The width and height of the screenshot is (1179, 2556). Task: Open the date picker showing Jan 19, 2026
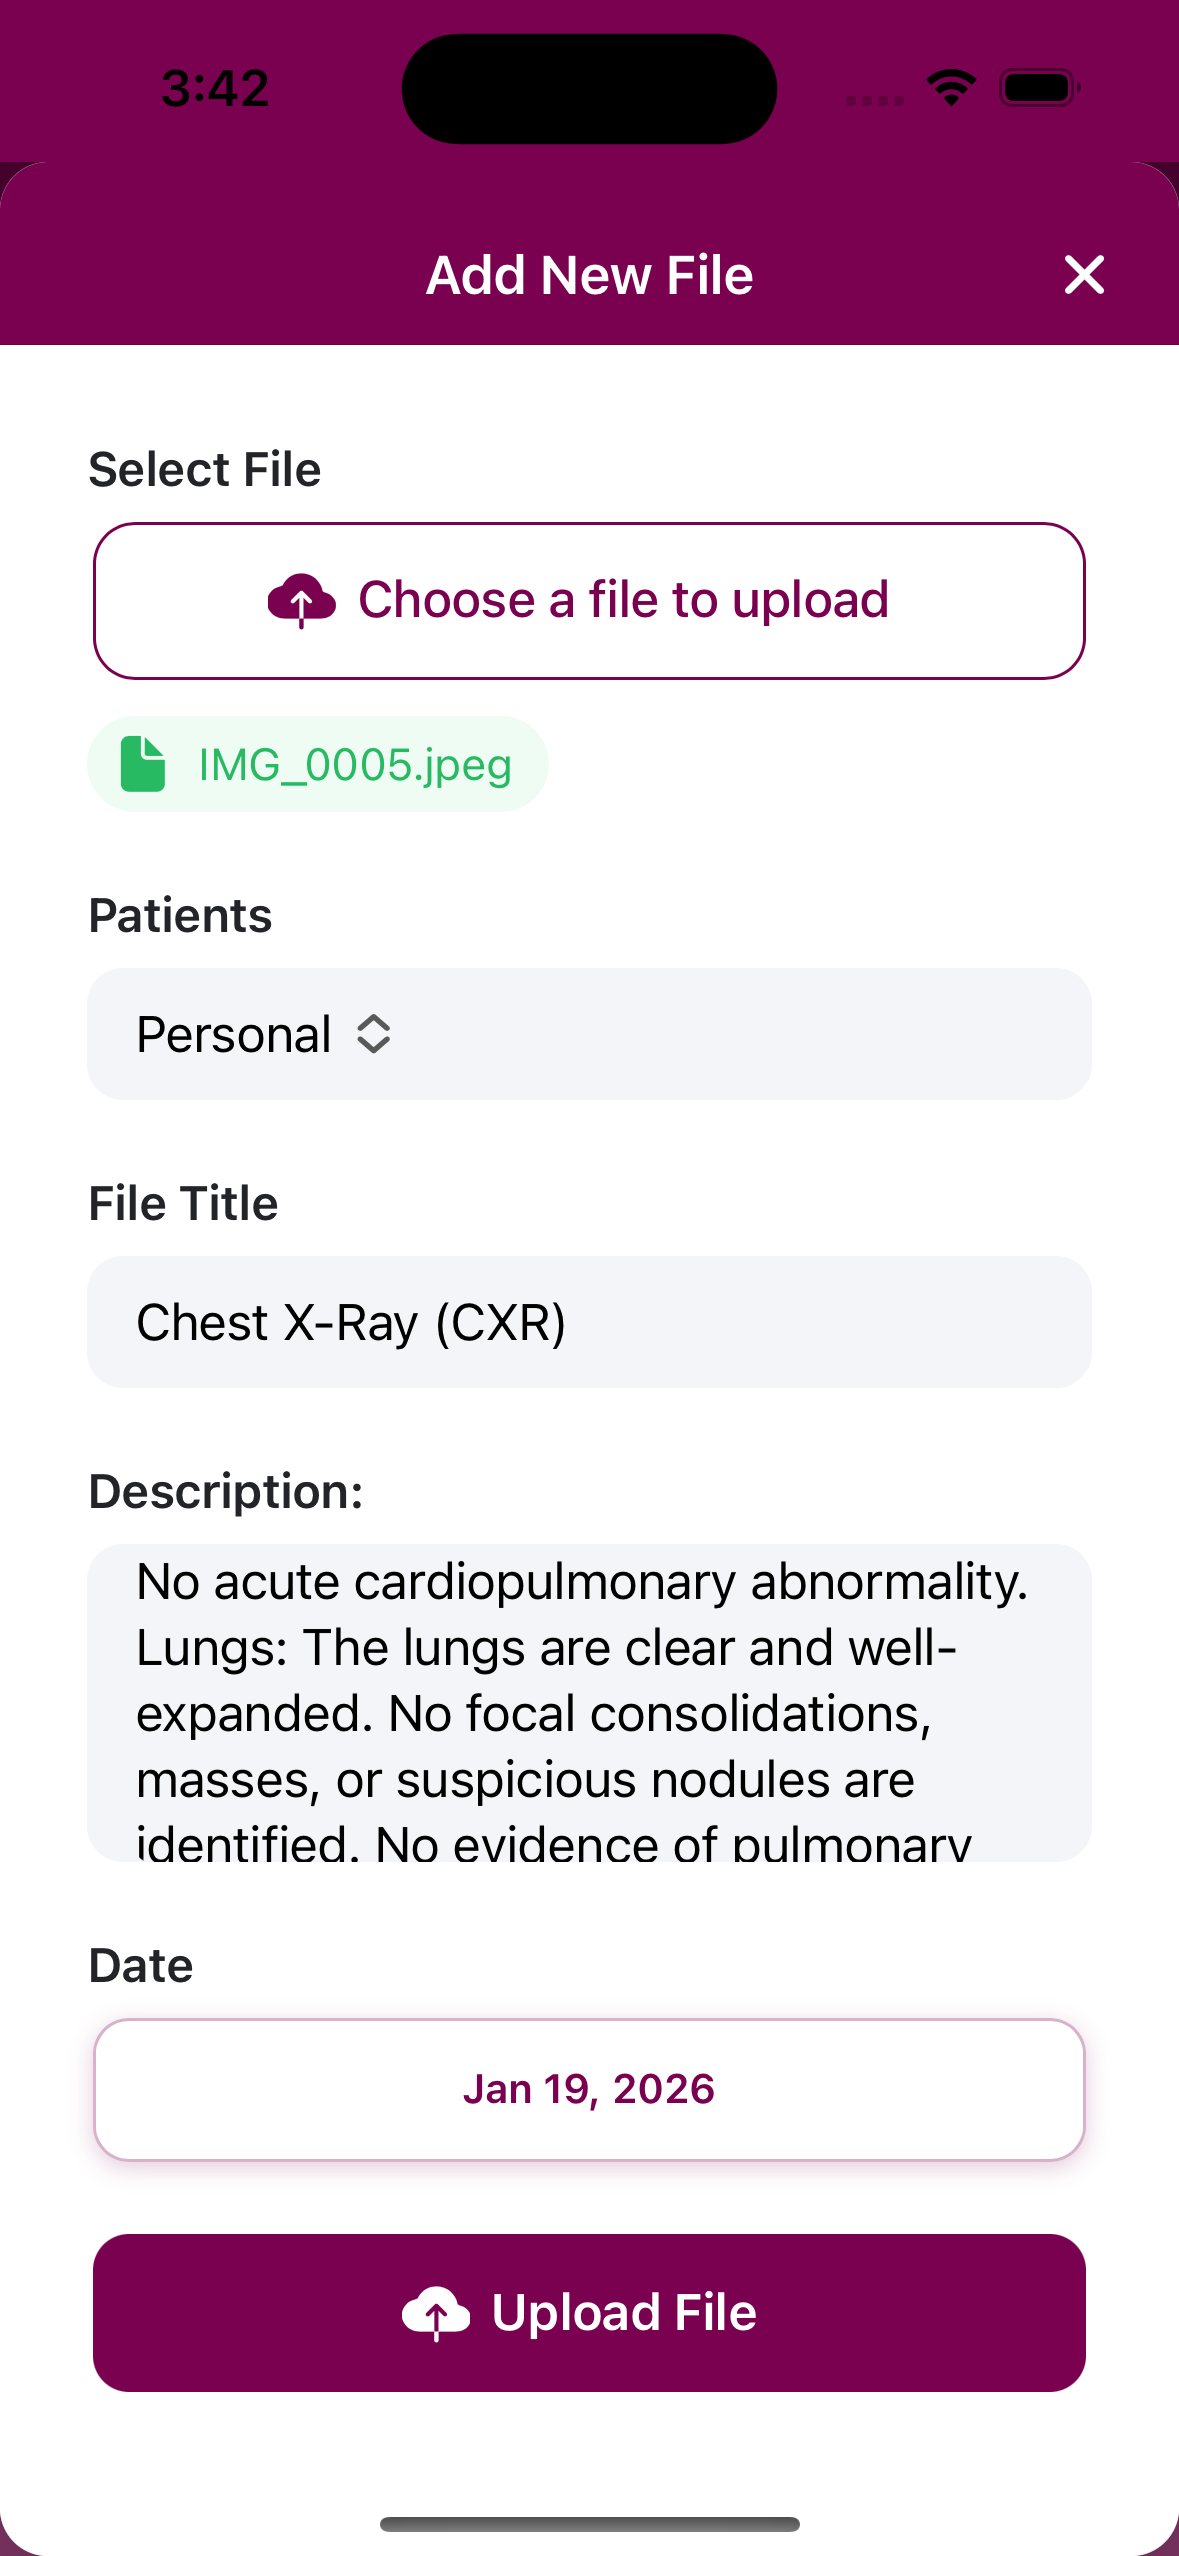[589, 2089]
